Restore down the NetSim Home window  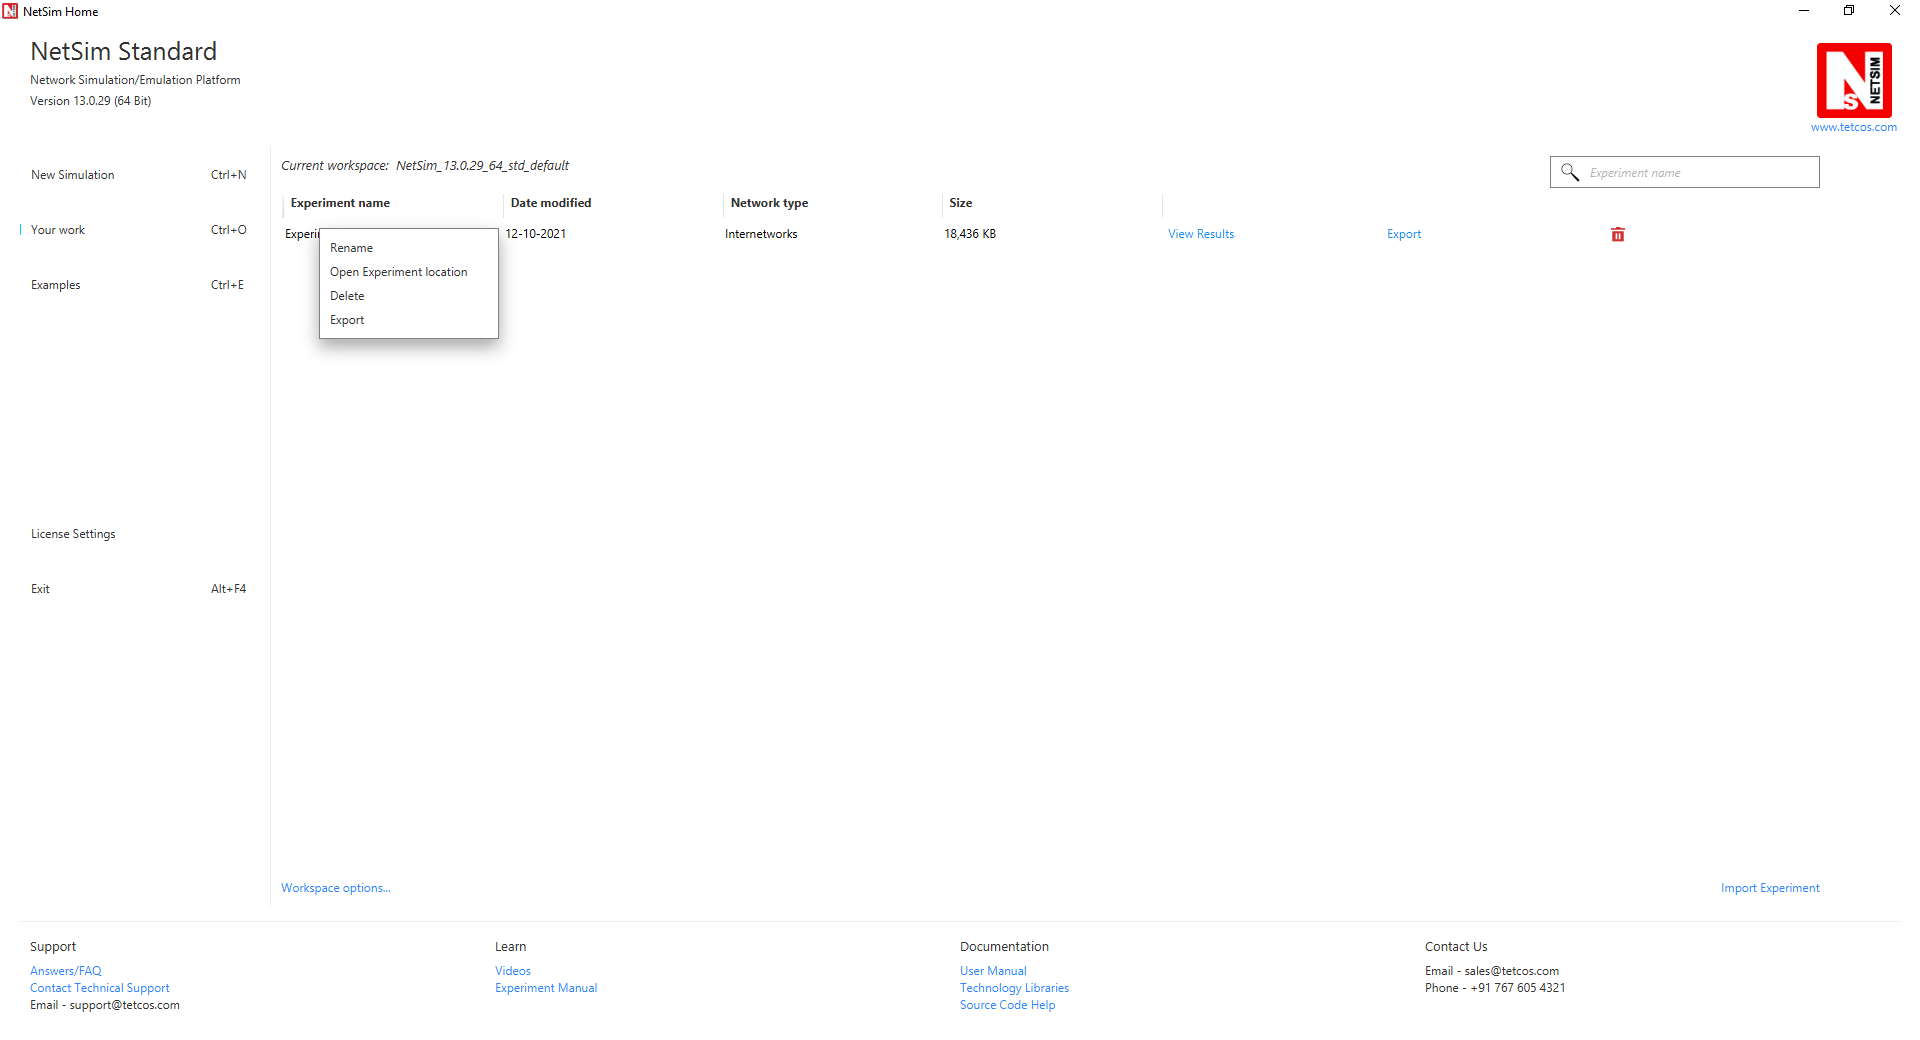(x=1849, y=11)
